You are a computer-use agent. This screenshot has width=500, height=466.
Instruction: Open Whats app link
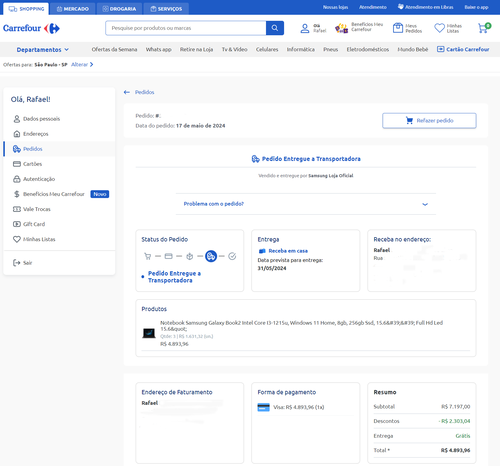point(159,49)
